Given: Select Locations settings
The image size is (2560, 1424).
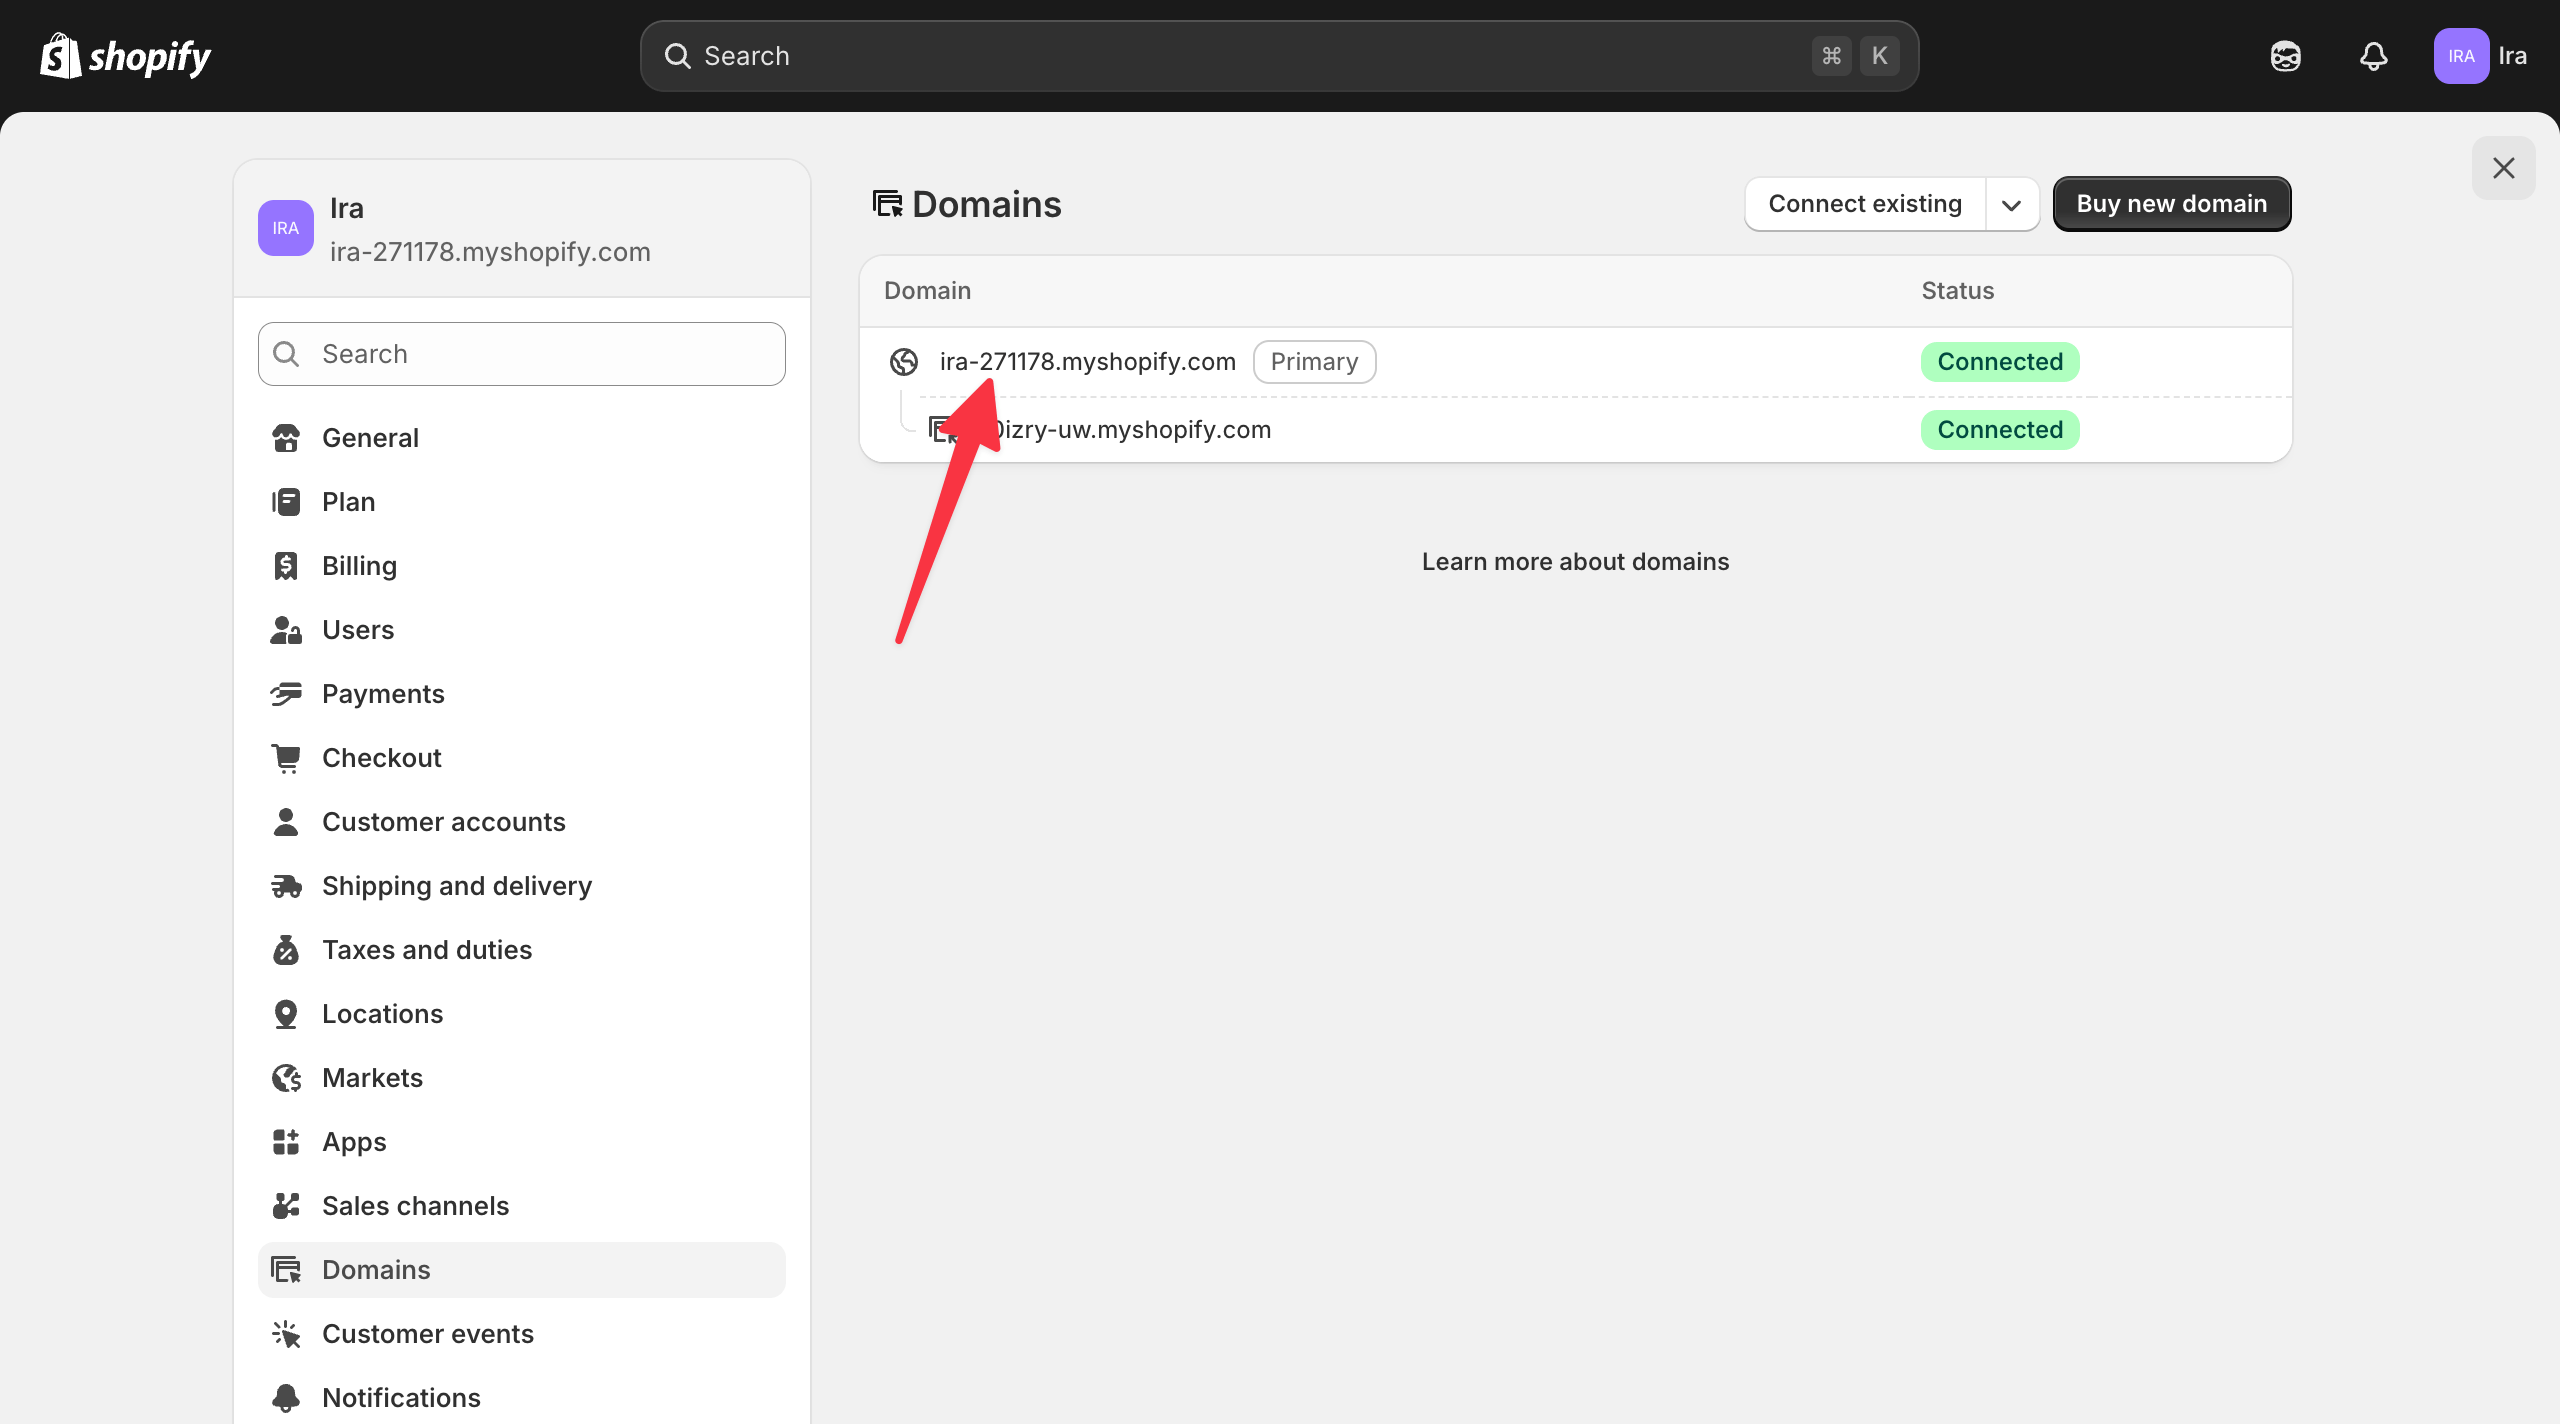Looking at the screenshot, I should pos(522,1014).
